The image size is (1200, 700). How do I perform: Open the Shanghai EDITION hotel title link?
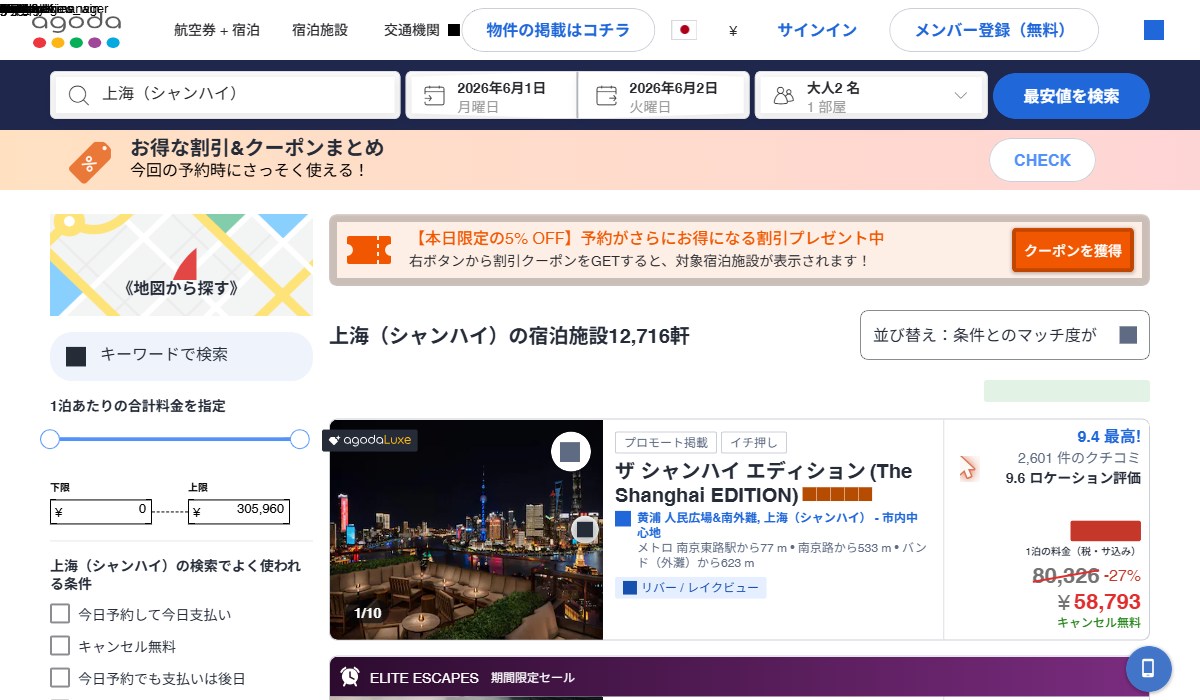coord(764,482)
